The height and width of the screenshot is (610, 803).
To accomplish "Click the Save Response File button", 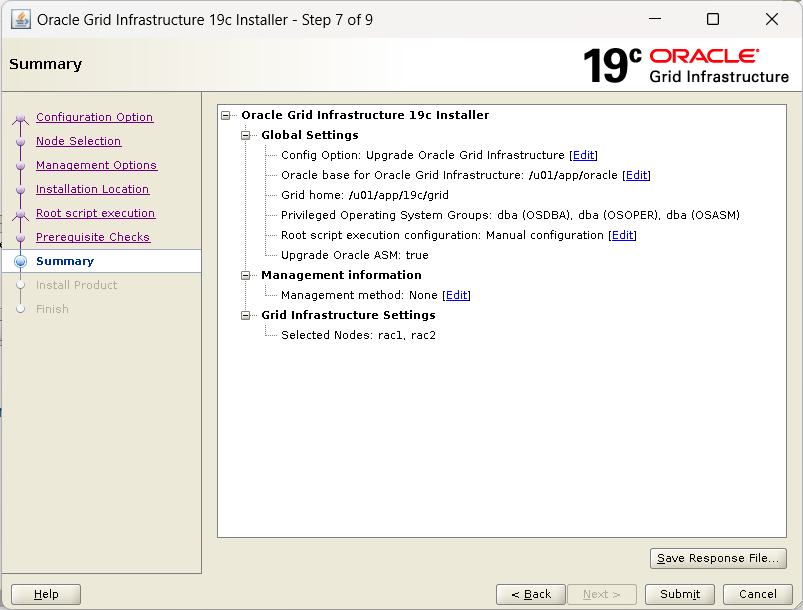I will [x=718, y=558].
